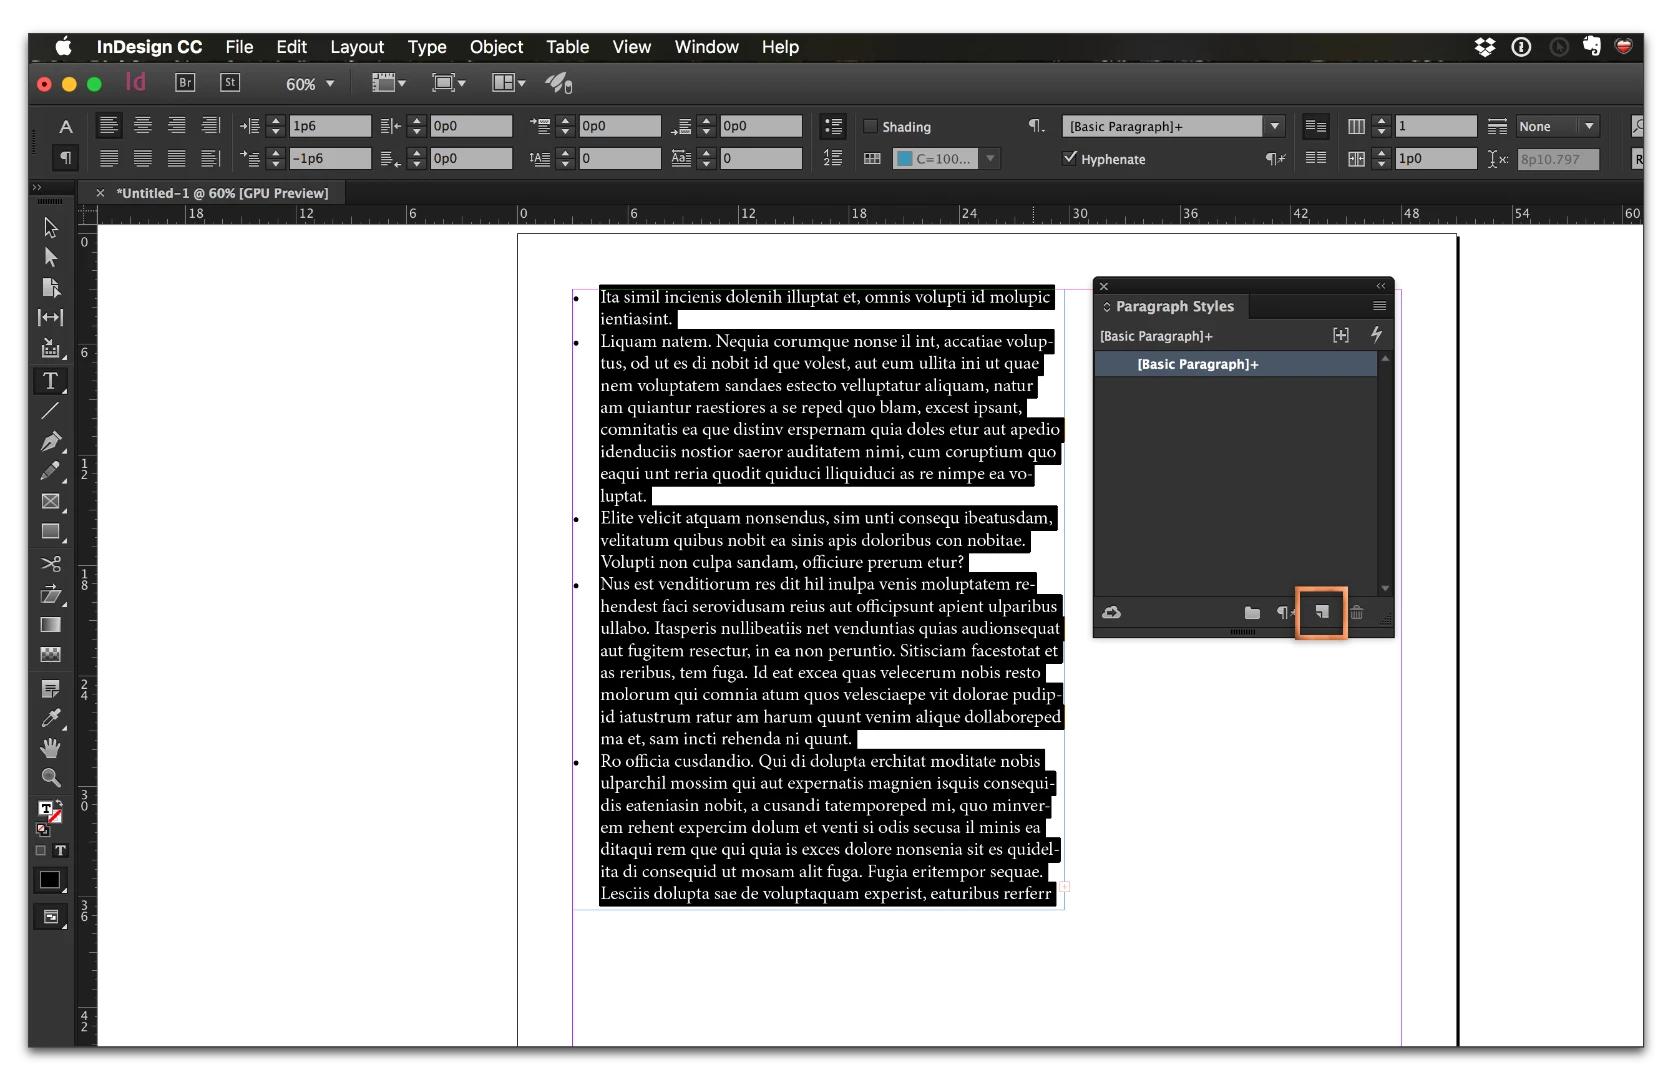Select the Type tool
The height and width of the screenshot is (1080, 1673).
[50, 380]
